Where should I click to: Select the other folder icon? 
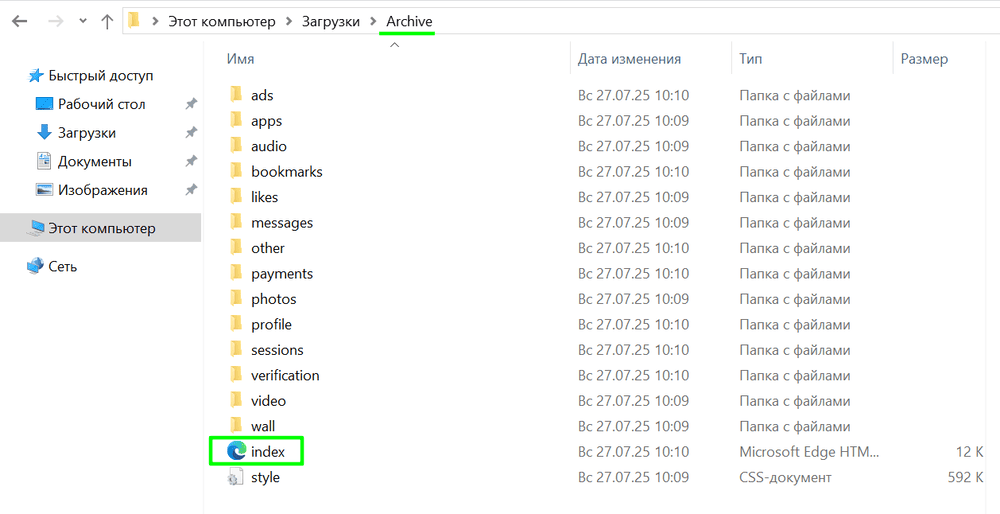pyautogui.click(x=236, y=247)
